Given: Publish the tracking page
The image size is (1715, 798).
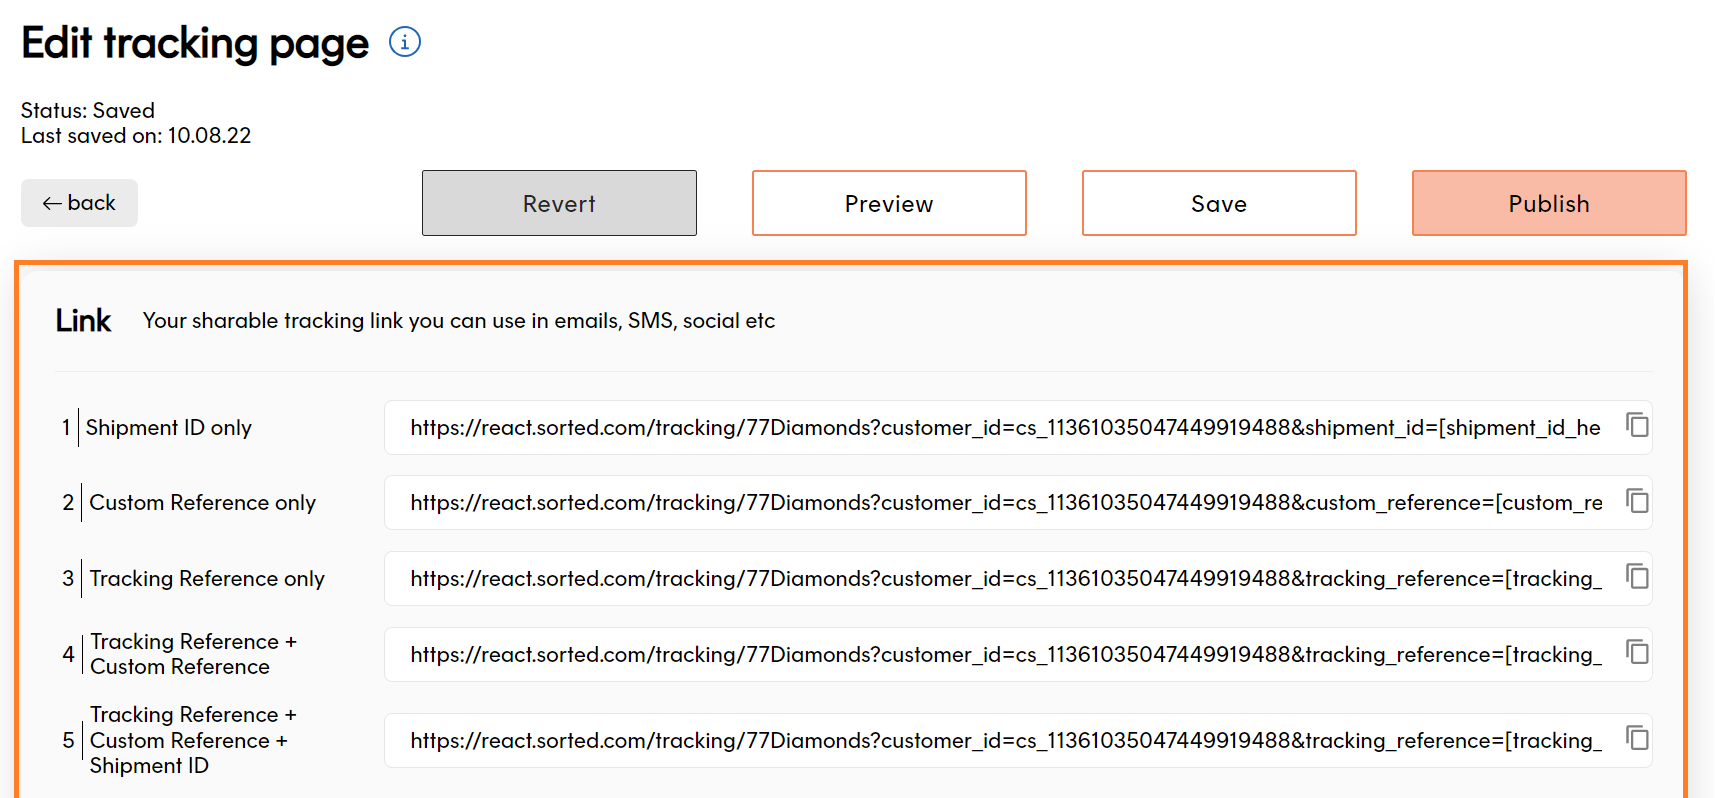Looking at the screenshot, I should coord(1548,203).
